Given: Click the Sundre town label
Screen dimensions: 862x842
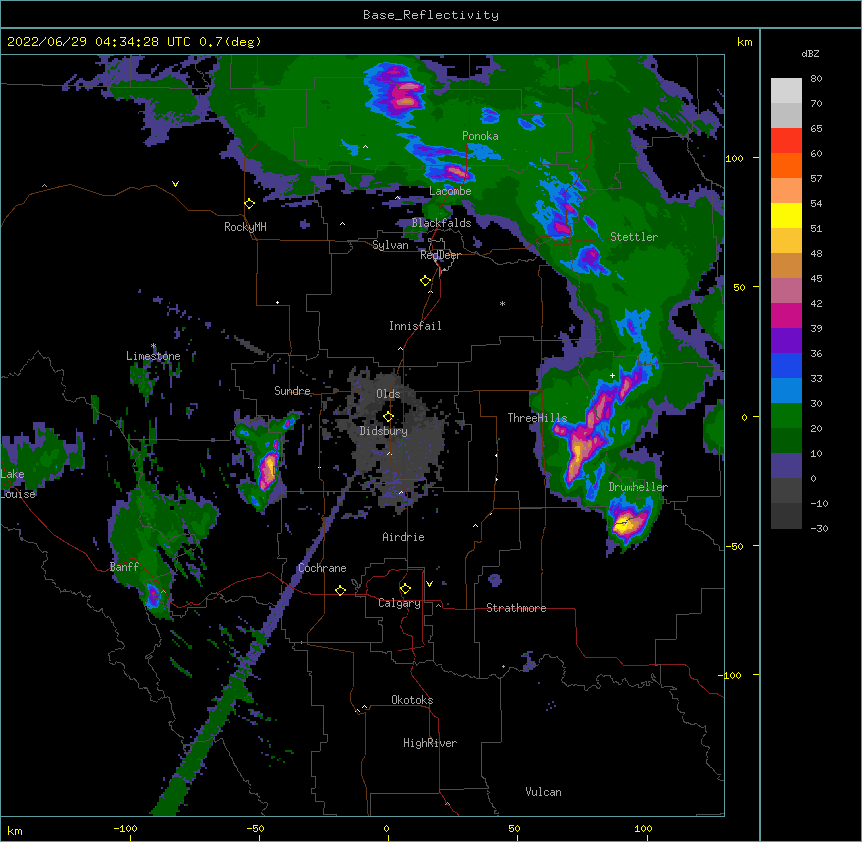Looking at the screenshot, I should (292, 391).
